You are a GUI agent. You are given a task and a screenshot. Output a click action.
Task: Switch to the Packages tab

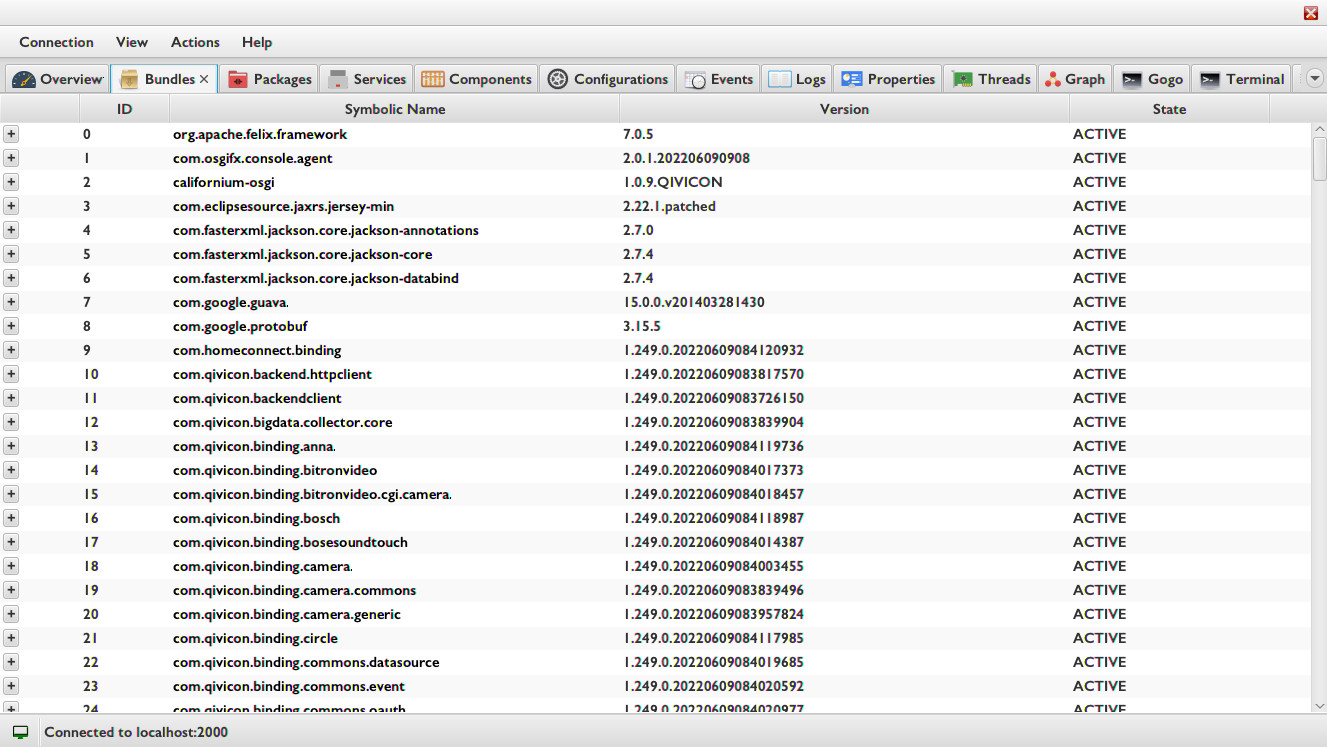pyautogui.click(x=269, y=79)
